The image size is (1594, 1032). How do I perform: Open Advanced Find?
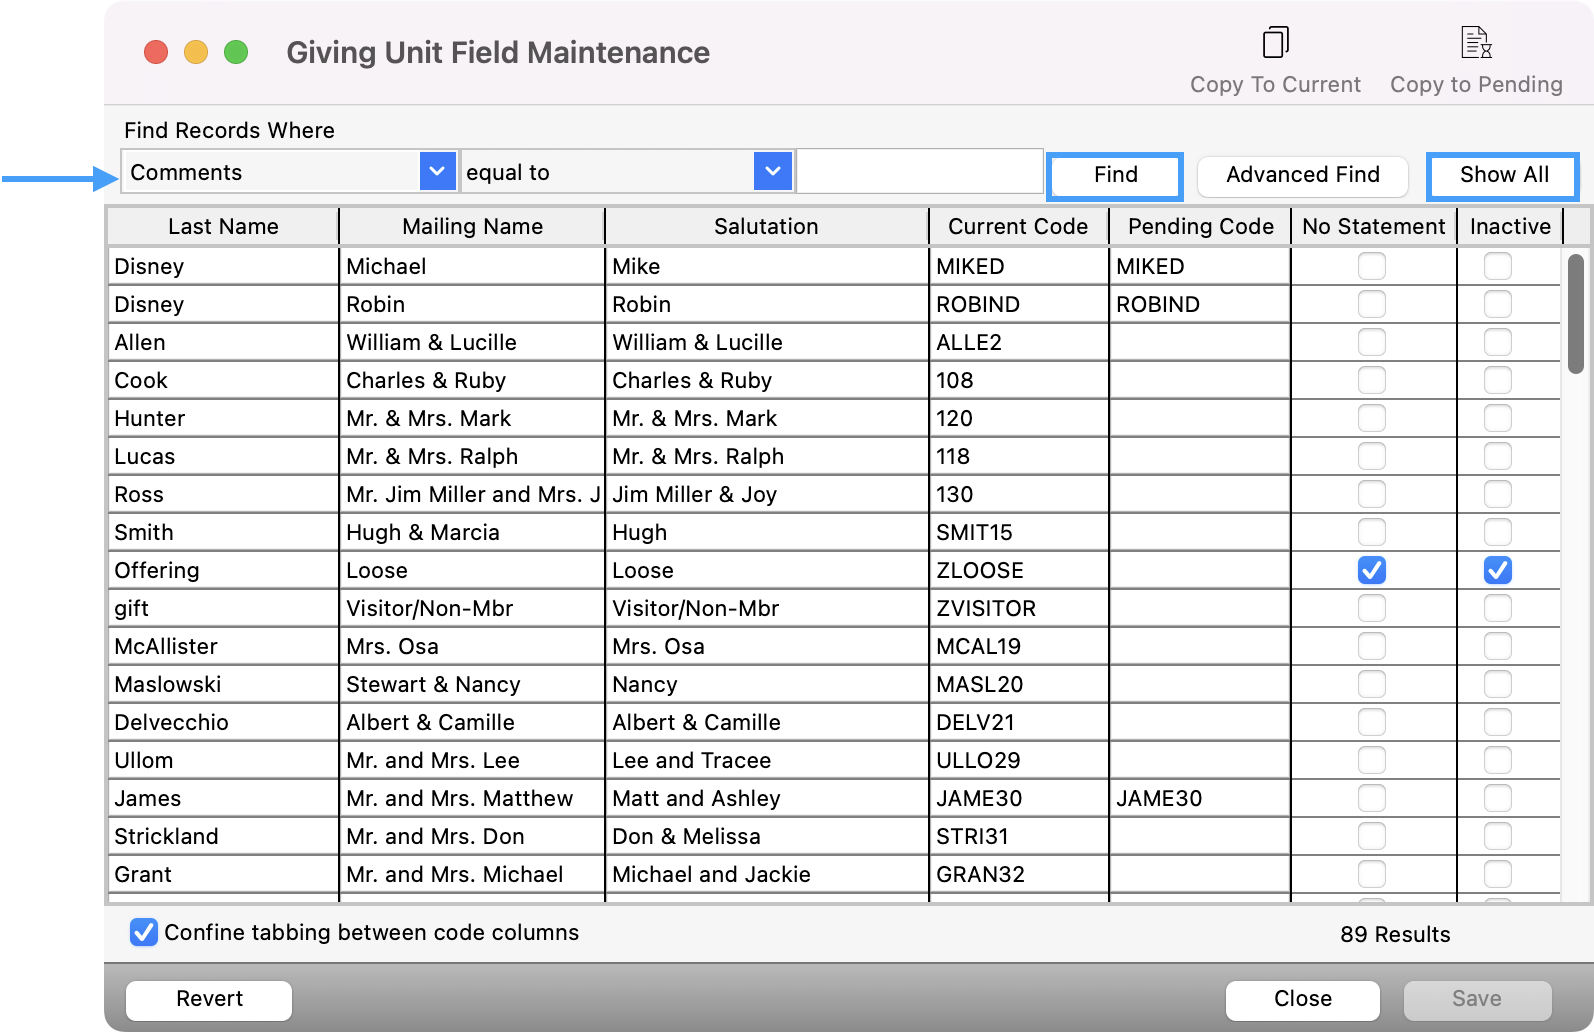tap(1302, 175)
